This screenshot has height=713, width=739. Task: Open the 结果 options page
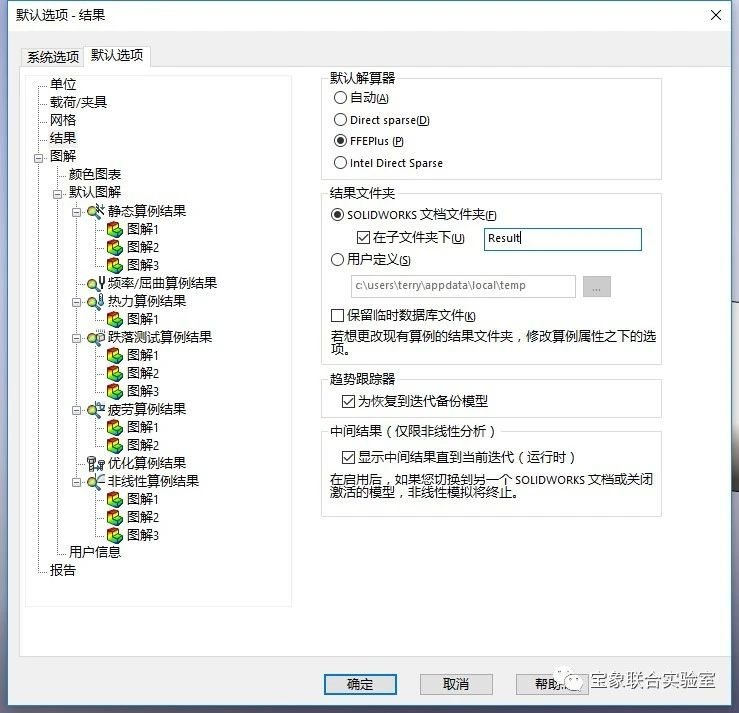click(x=63, y=139)
